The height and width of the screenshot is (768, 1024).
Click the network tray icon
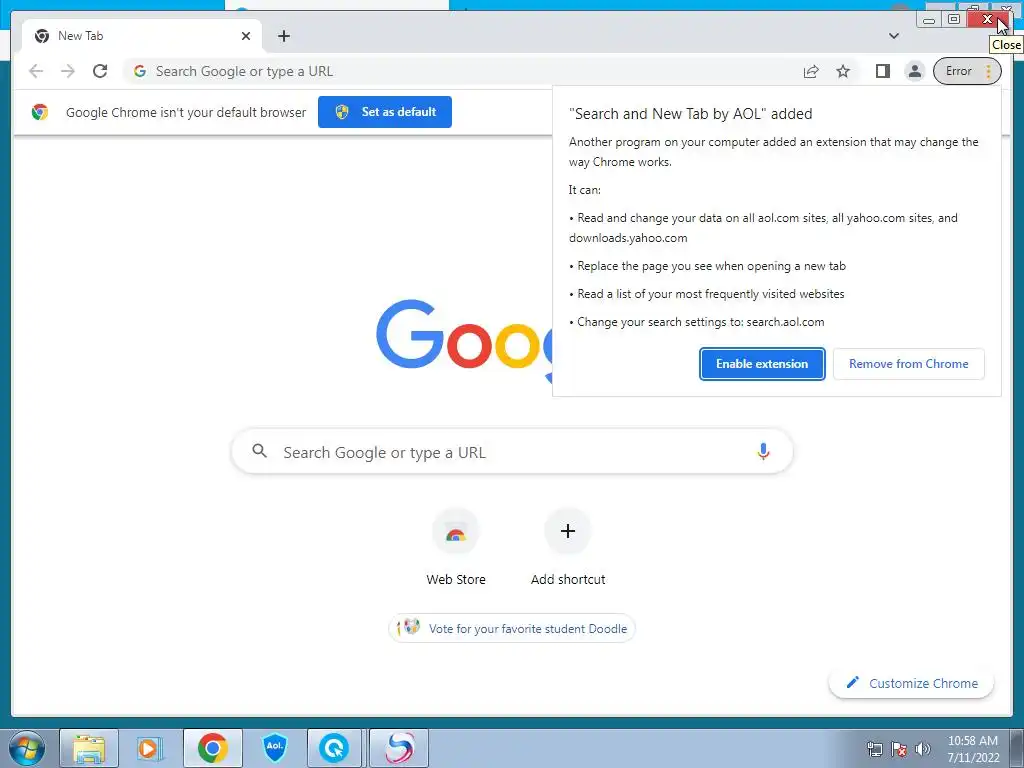pyautogui.click(x=874, y=749)
